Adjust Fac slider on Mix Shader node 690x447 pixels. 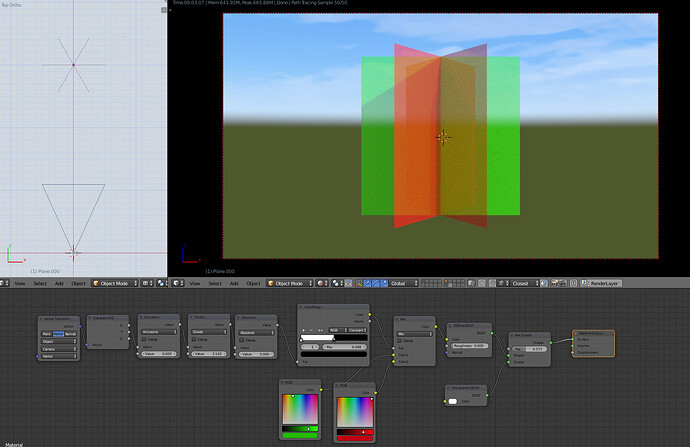pos(531,349)
